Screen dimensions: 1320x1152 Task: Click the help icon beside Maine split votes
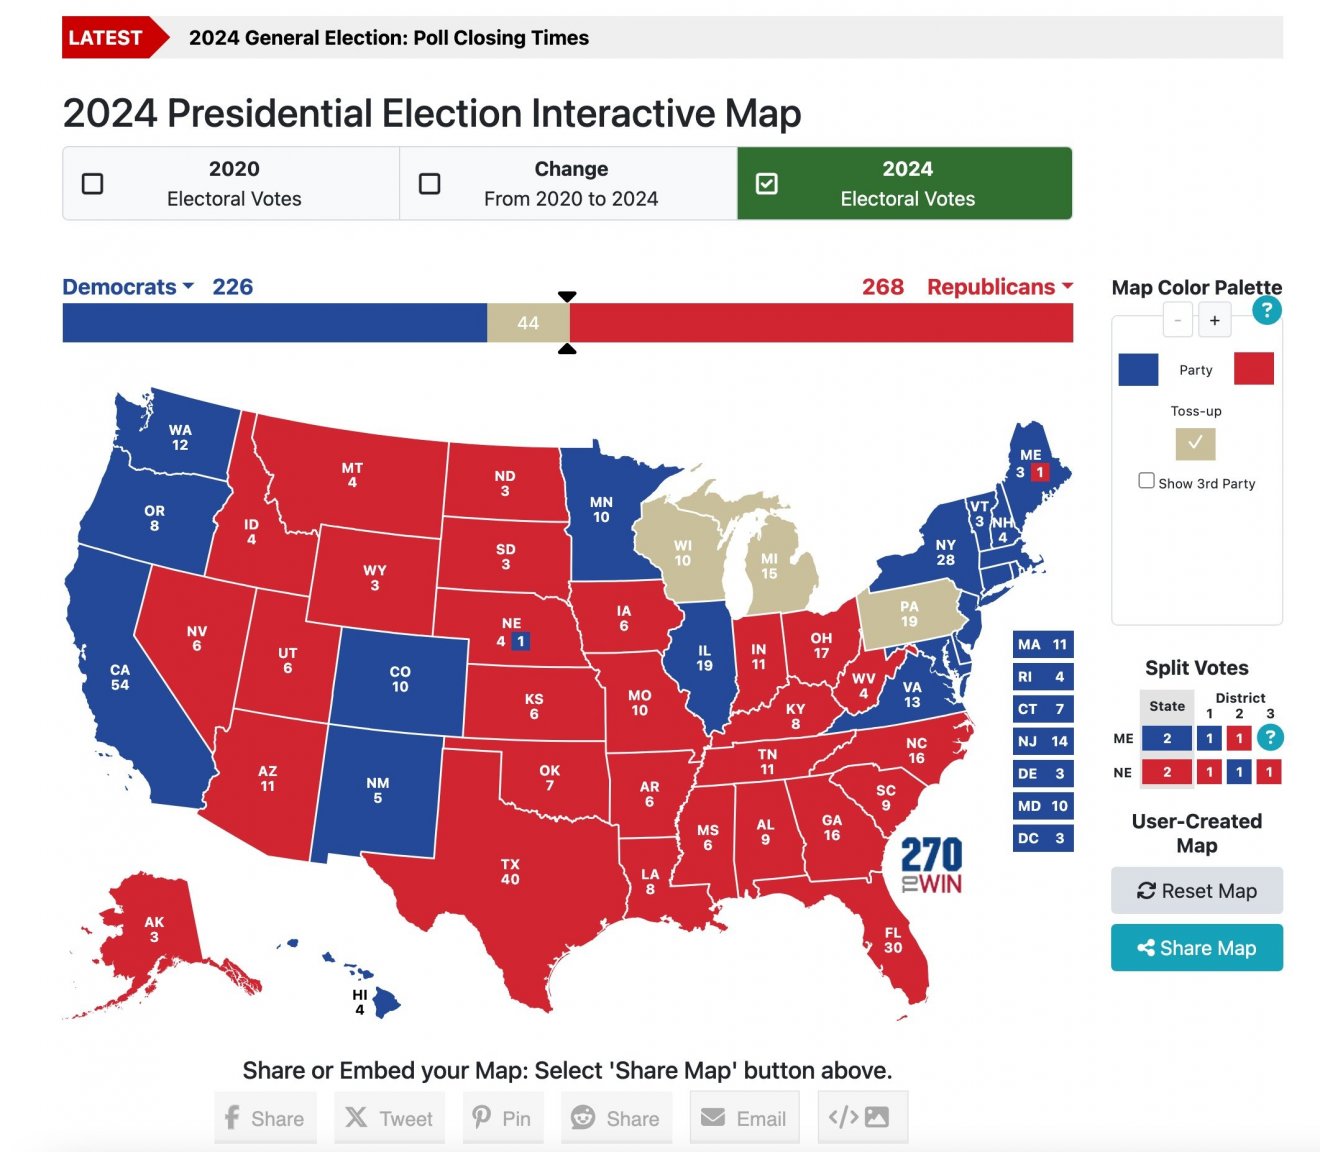pyautogui.click(x=1269, y=738)
